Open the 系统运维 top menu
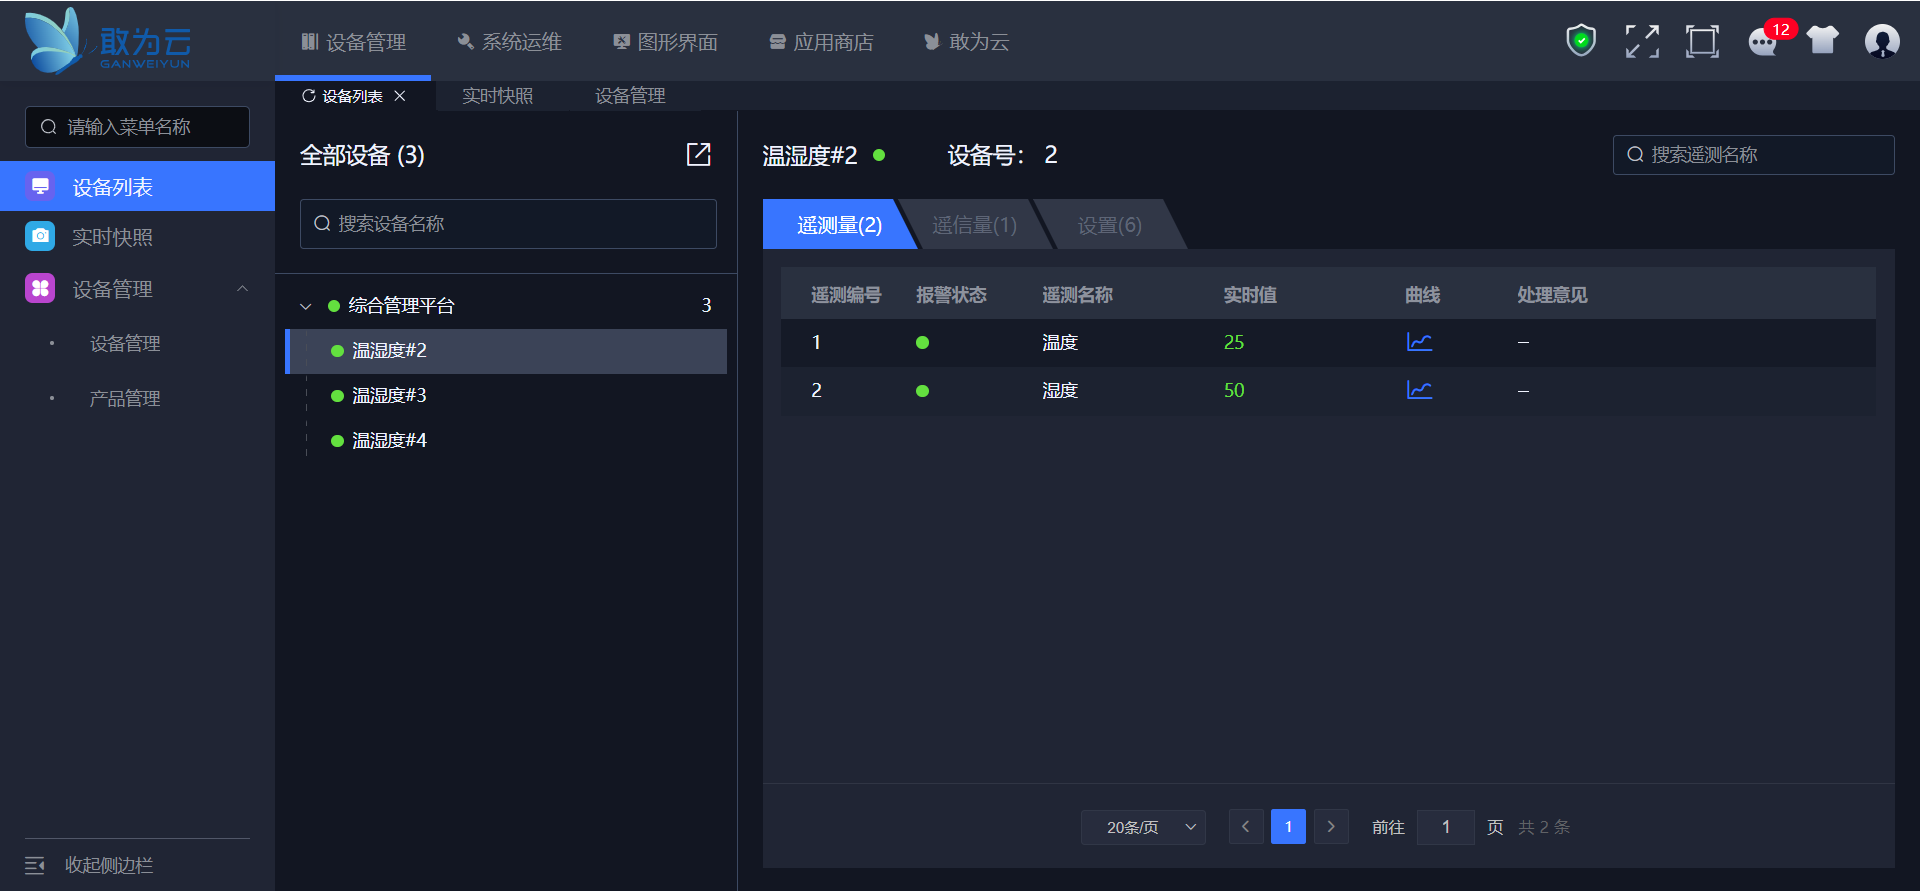The height and width of the screenshot is (891, 1920). click(509, 42)
